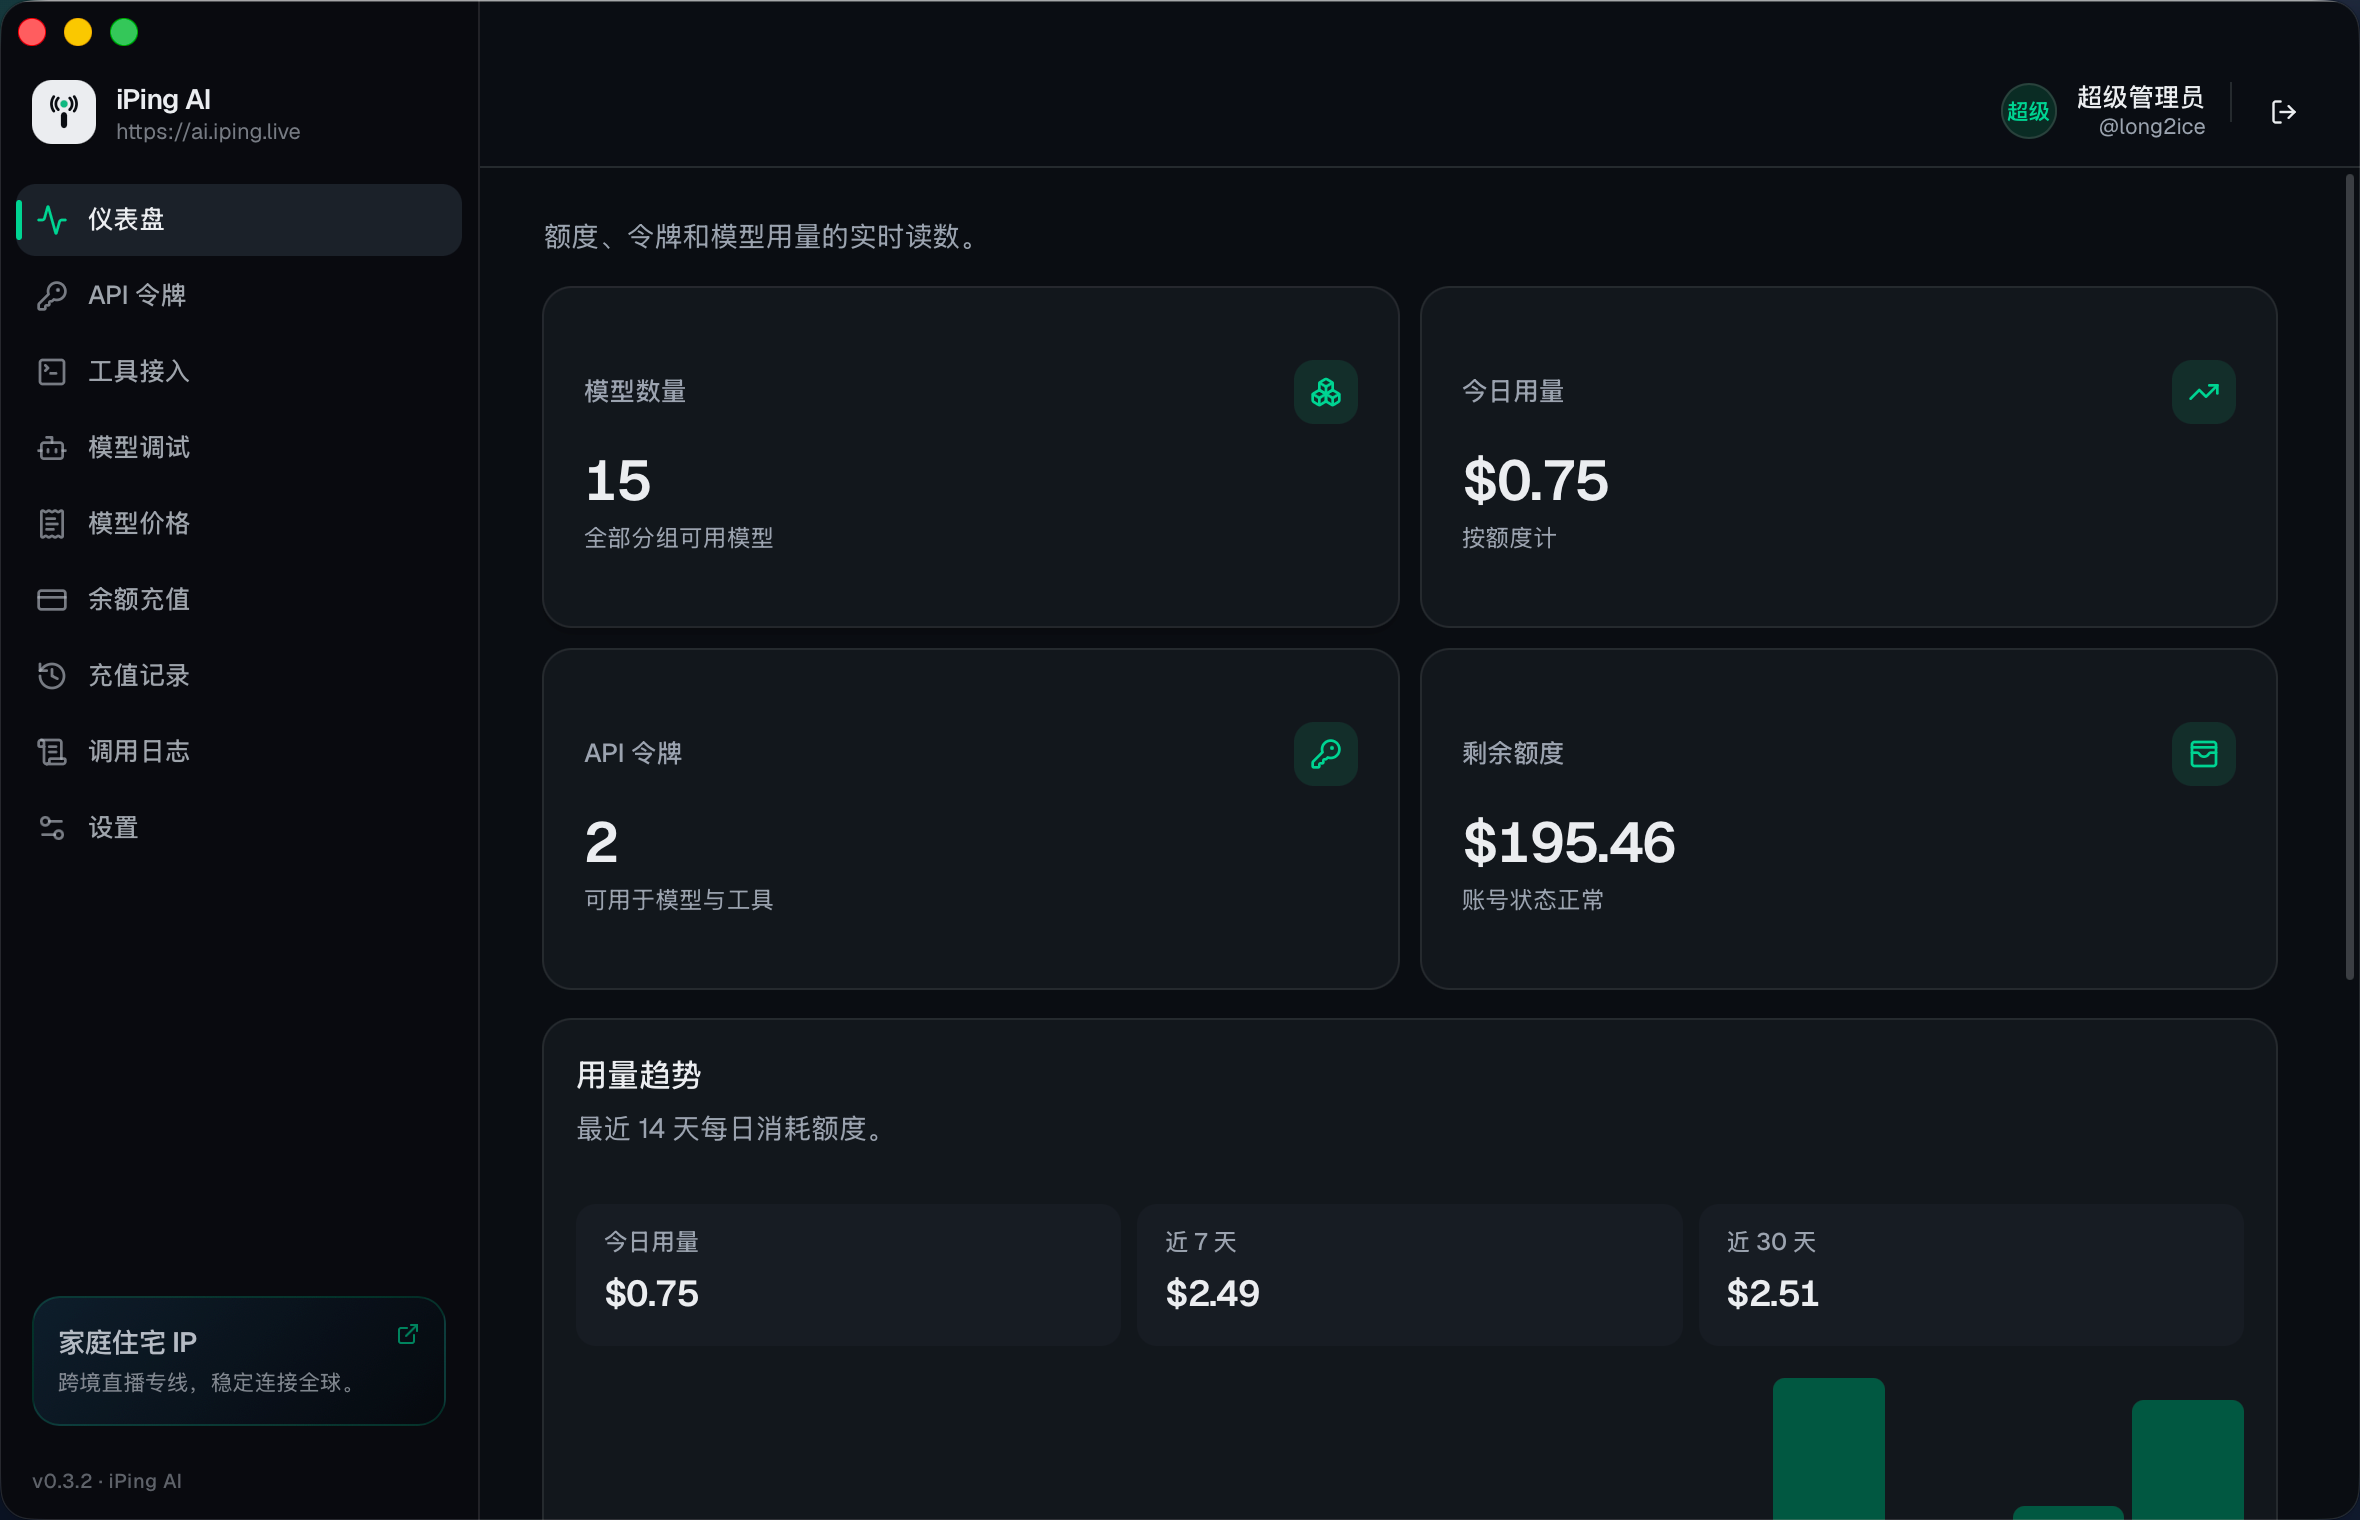The image size is (2360, 1520).
Task: Click the 账号状态正常 status text
Action: (x=1532, y=900)
